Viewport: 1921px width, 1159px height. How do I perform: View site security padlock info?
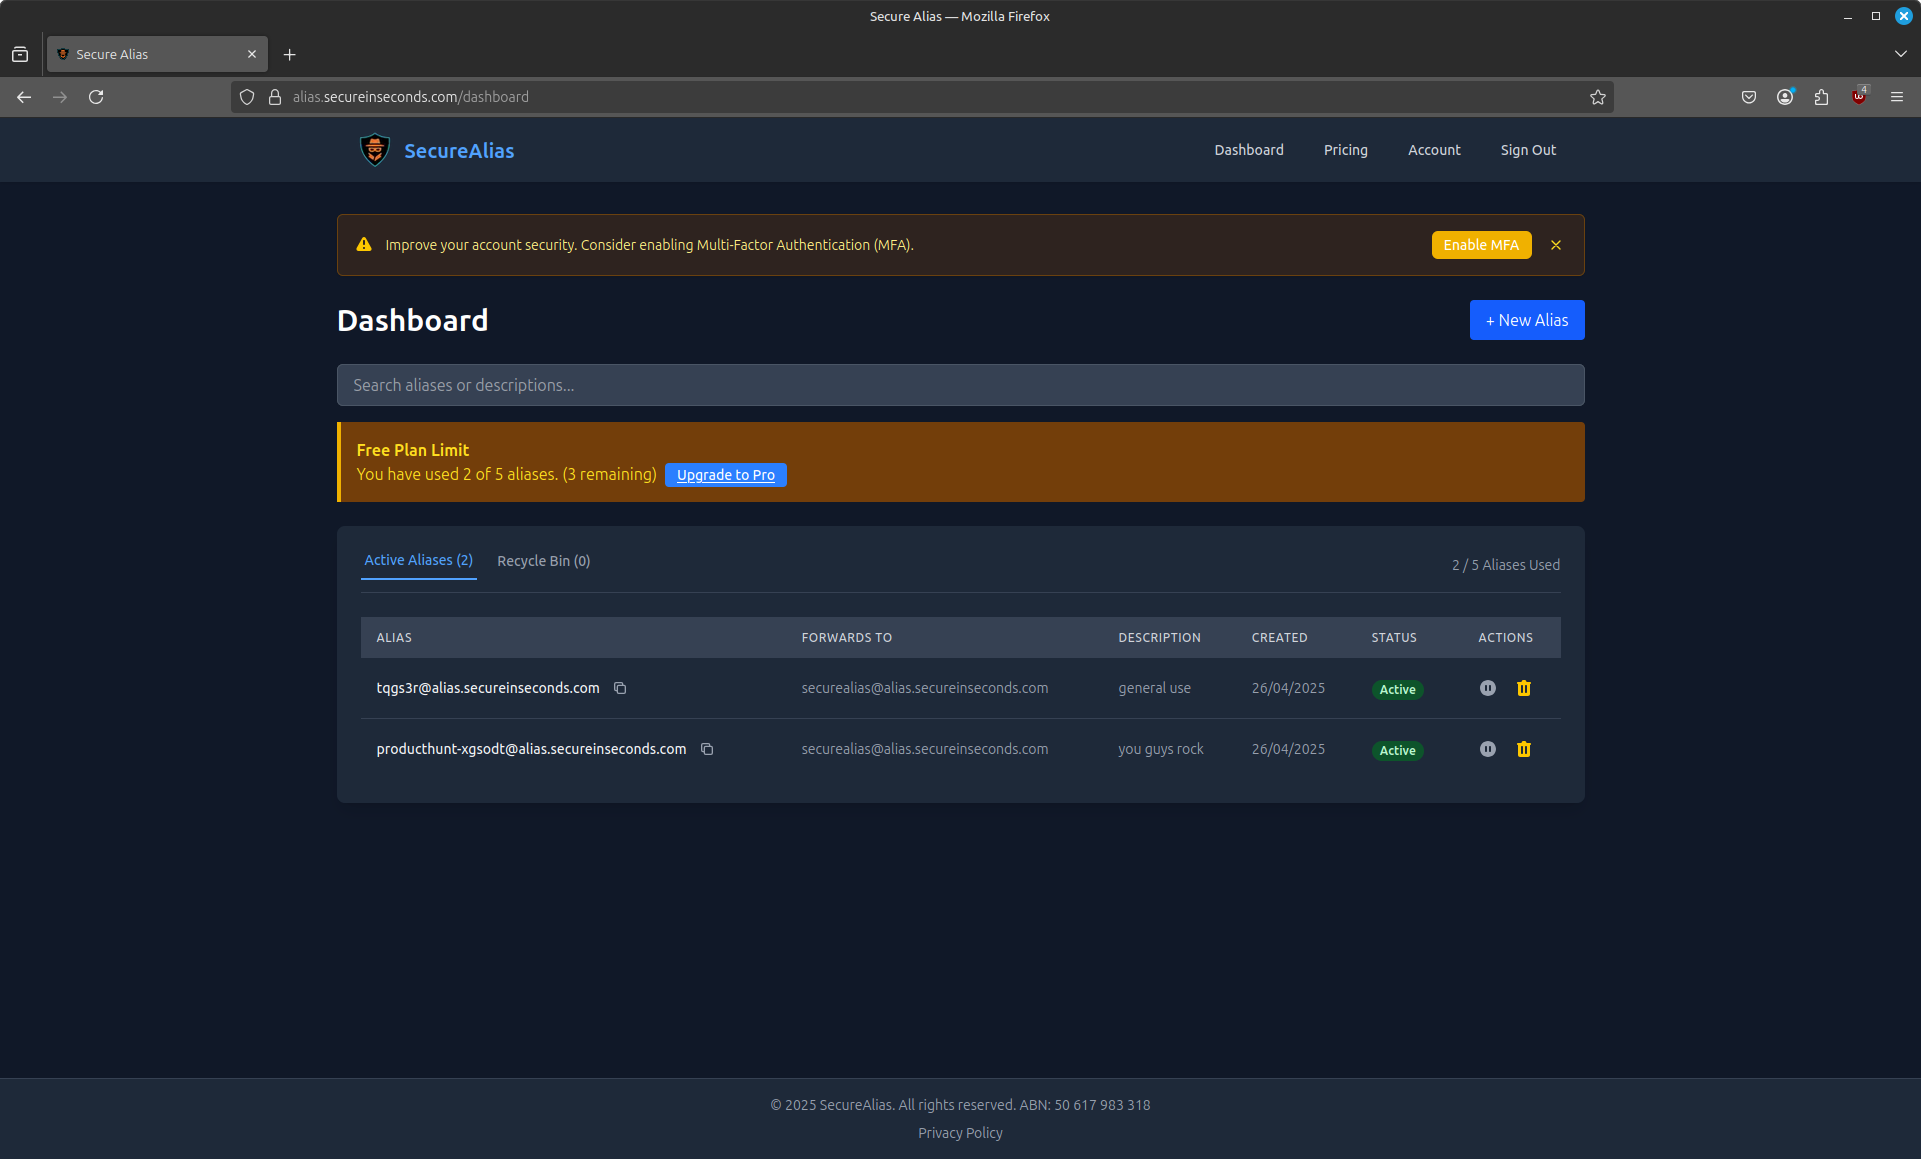coord(275,97)
